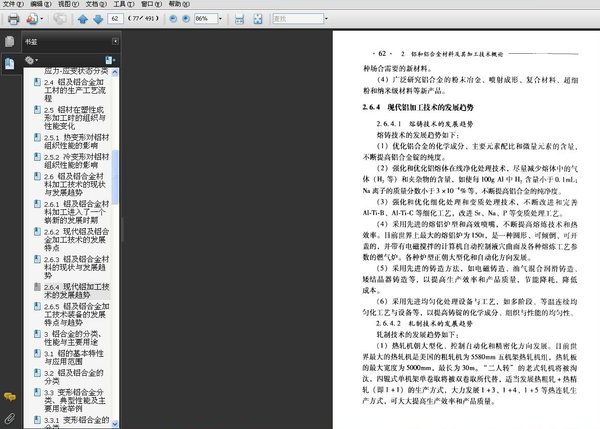Click the page number 62 in page header
600x429 pixels.
tap(382, 54)
